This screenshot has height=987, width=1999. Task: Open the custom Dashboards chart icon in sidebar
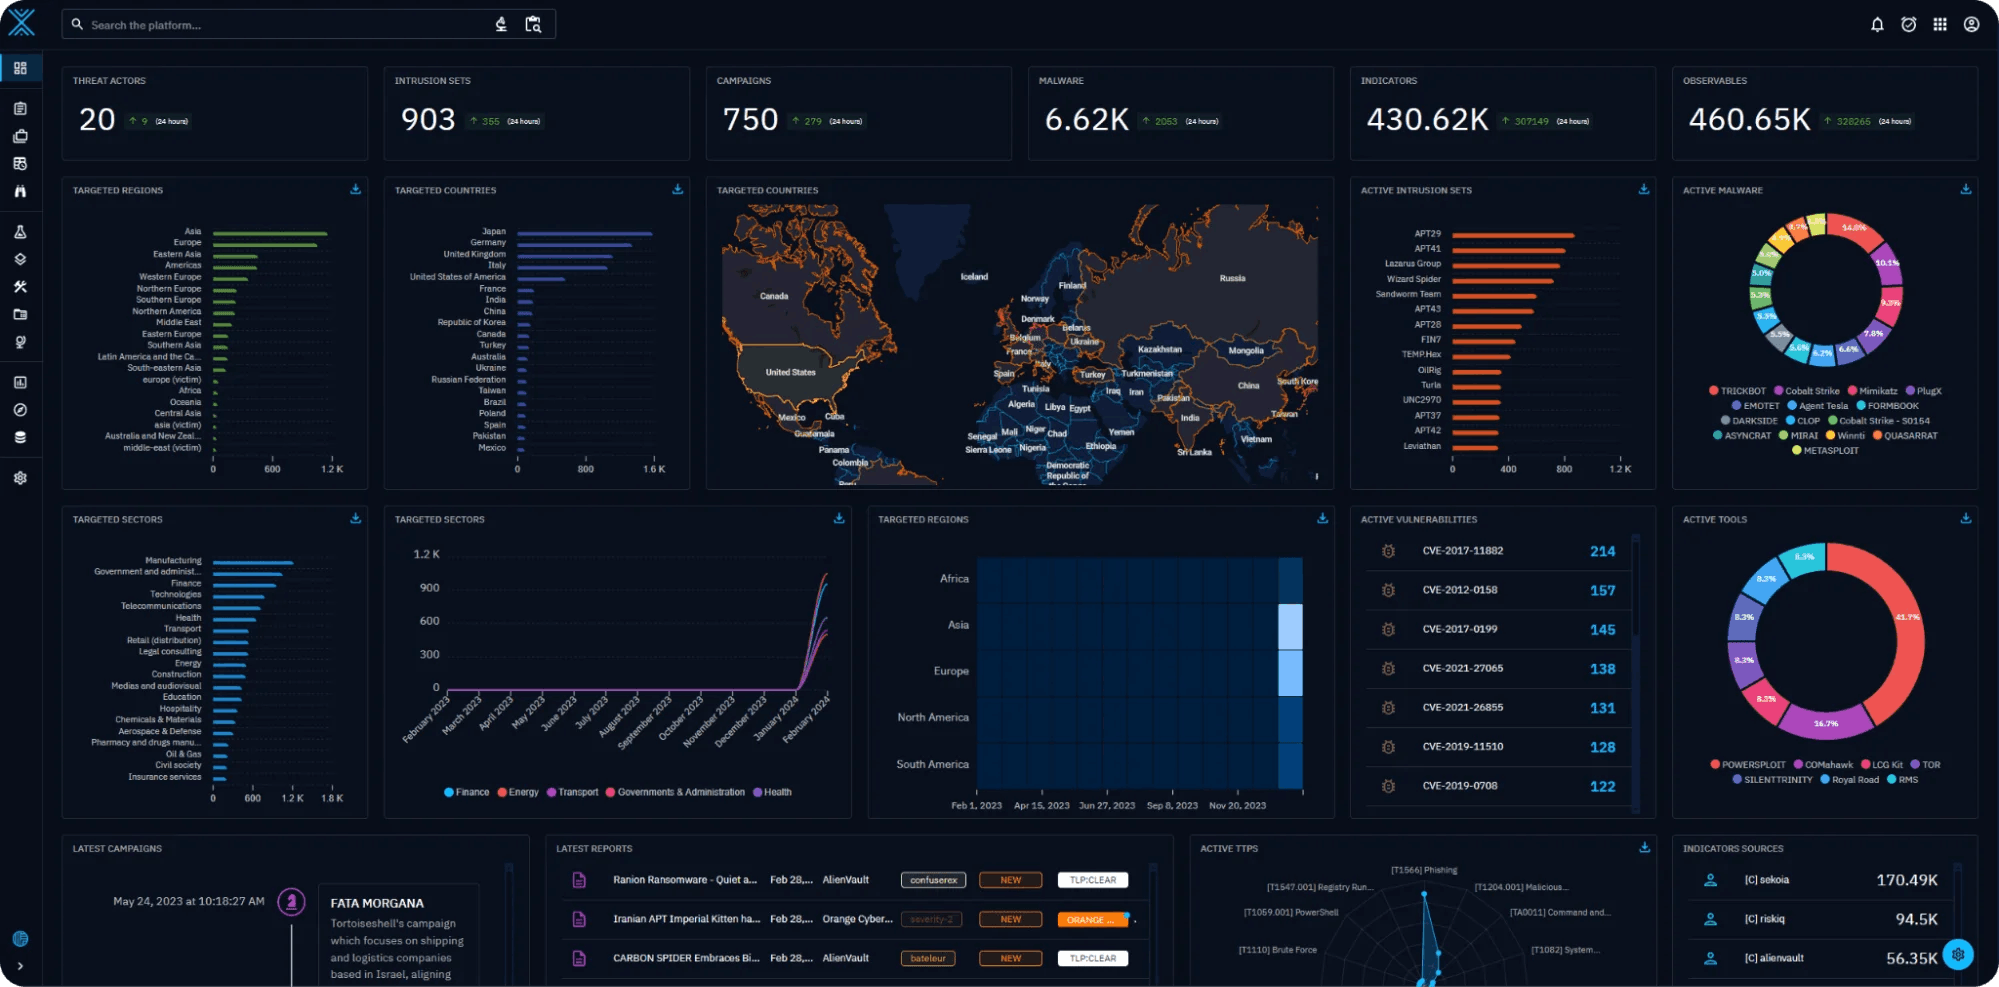pyautogui.click(x=20, y=382)
